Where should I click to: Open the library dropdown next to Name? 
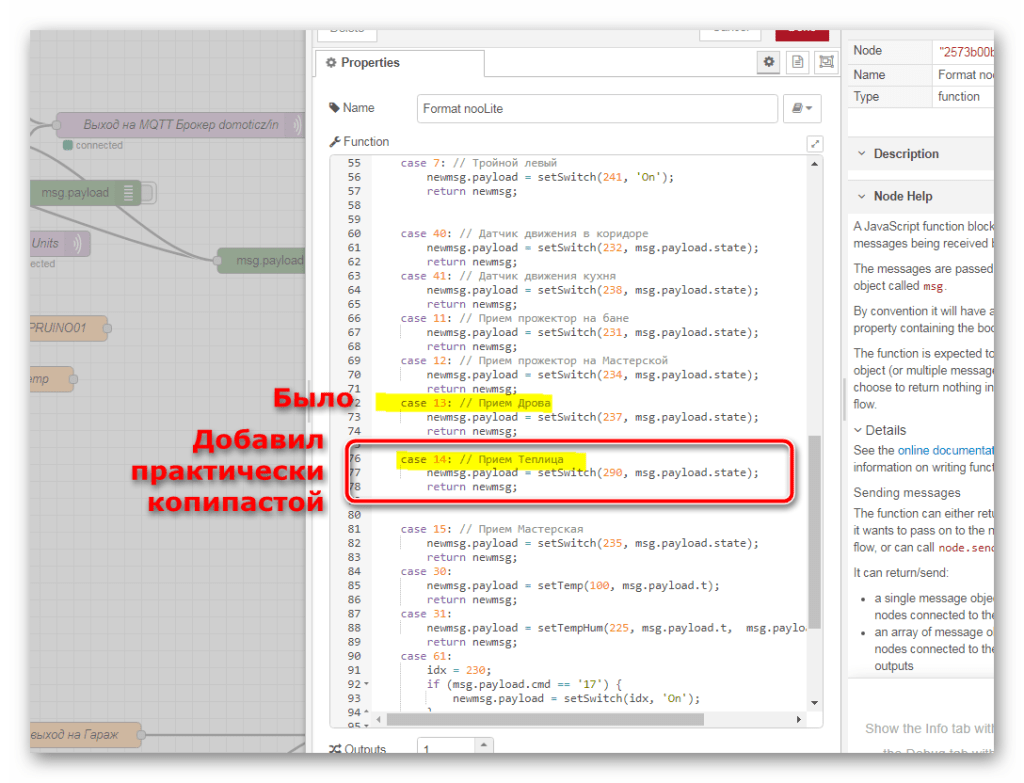(802, 108)
